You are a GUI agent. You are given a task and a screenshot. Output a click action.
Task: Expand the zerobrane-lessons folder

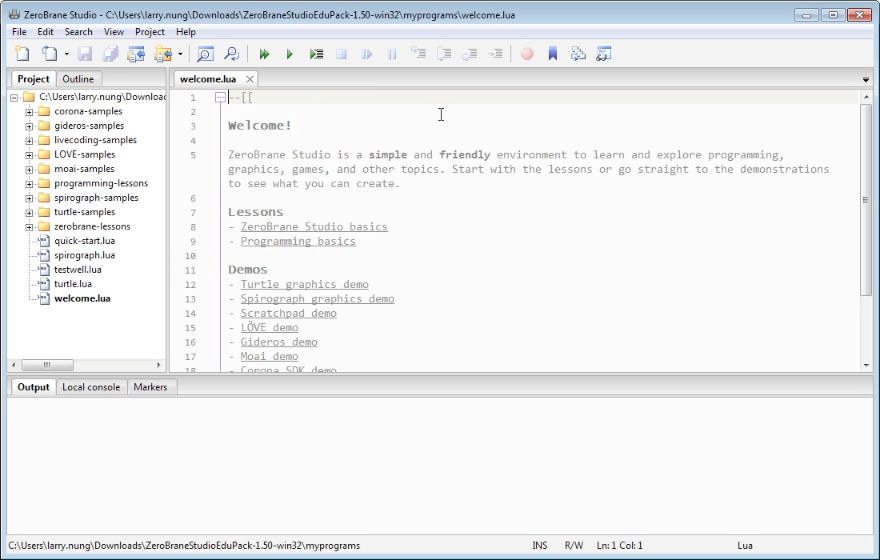(x=29, y=227)
